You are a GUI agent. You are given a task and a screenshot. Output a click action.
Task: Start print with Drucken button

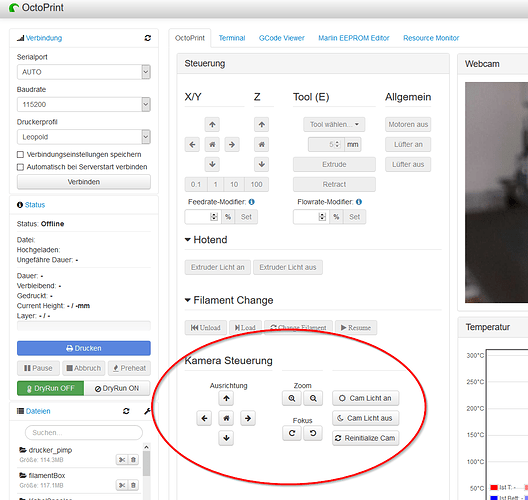click(84, 348)
